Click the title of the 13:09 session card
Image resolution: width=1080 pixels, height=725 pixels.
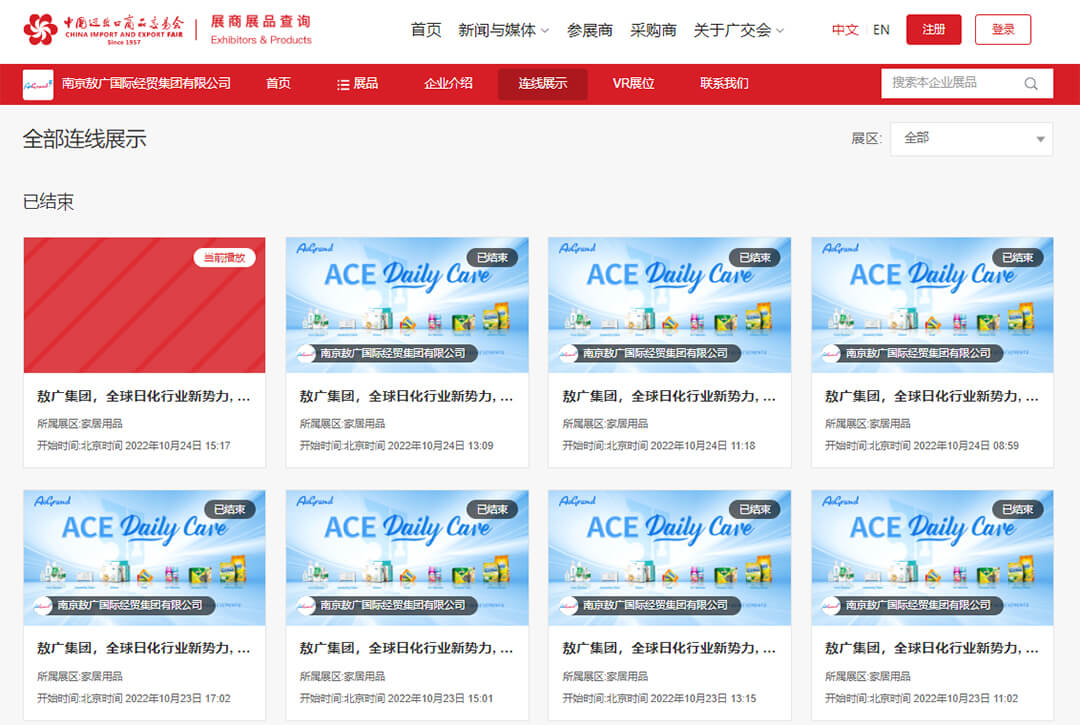pos(406,396)
